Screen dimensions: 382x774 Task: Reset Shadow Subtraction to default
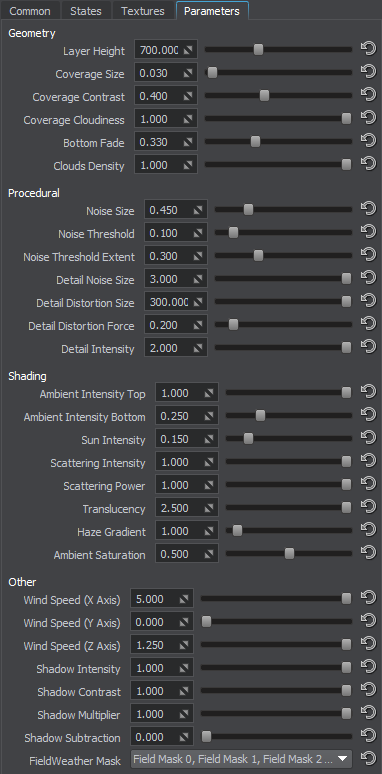point(368,736)
